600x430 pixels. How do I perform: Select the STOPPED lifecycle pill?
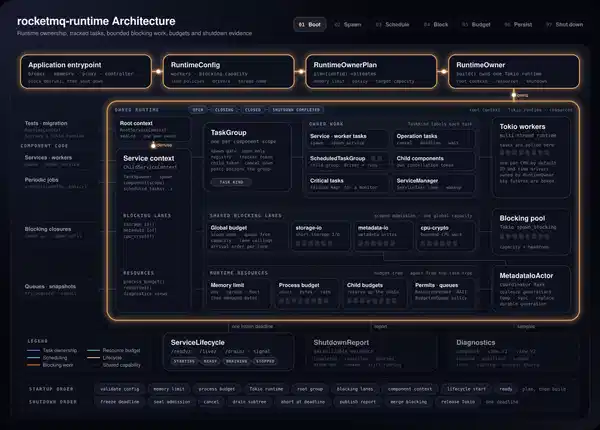pos(265,361)
